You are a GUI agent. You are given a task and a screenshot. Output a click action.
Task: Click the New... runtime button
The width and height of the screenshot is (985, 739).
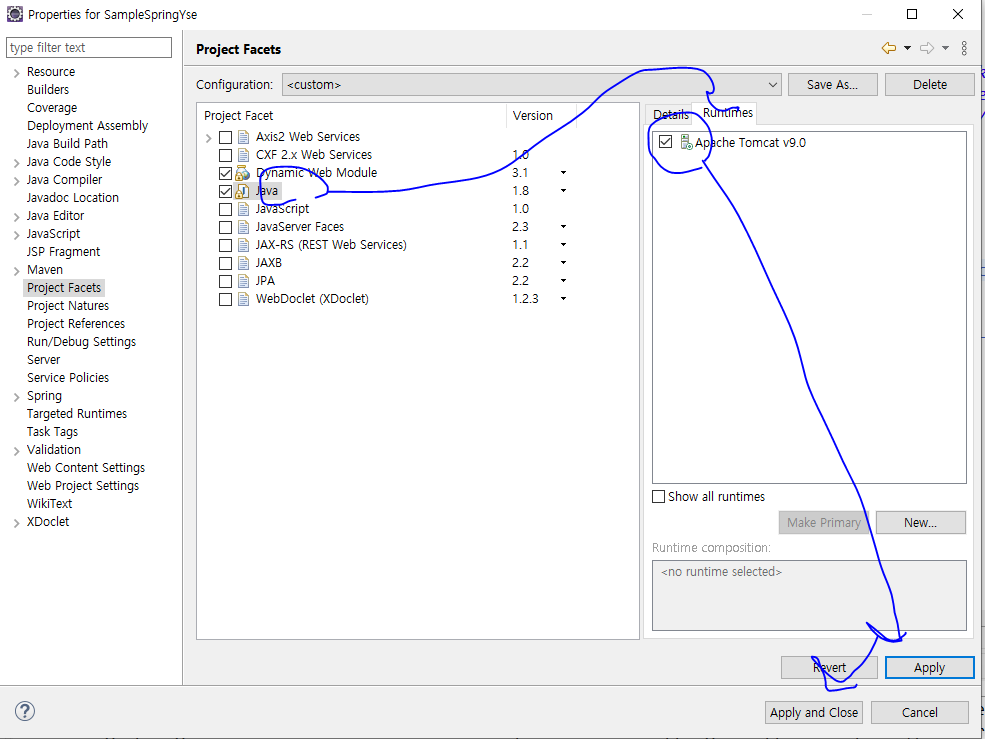click(x=920, y=522)
